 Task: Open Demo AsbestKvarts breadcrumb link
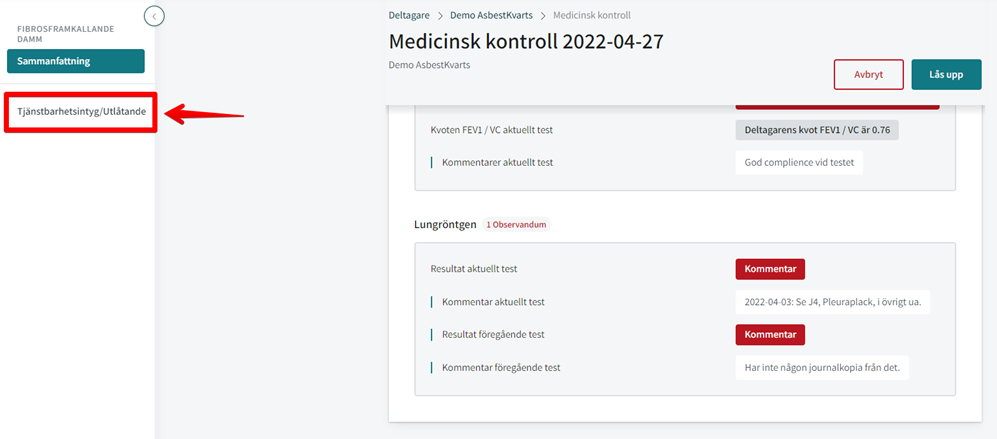coord(492,15)
